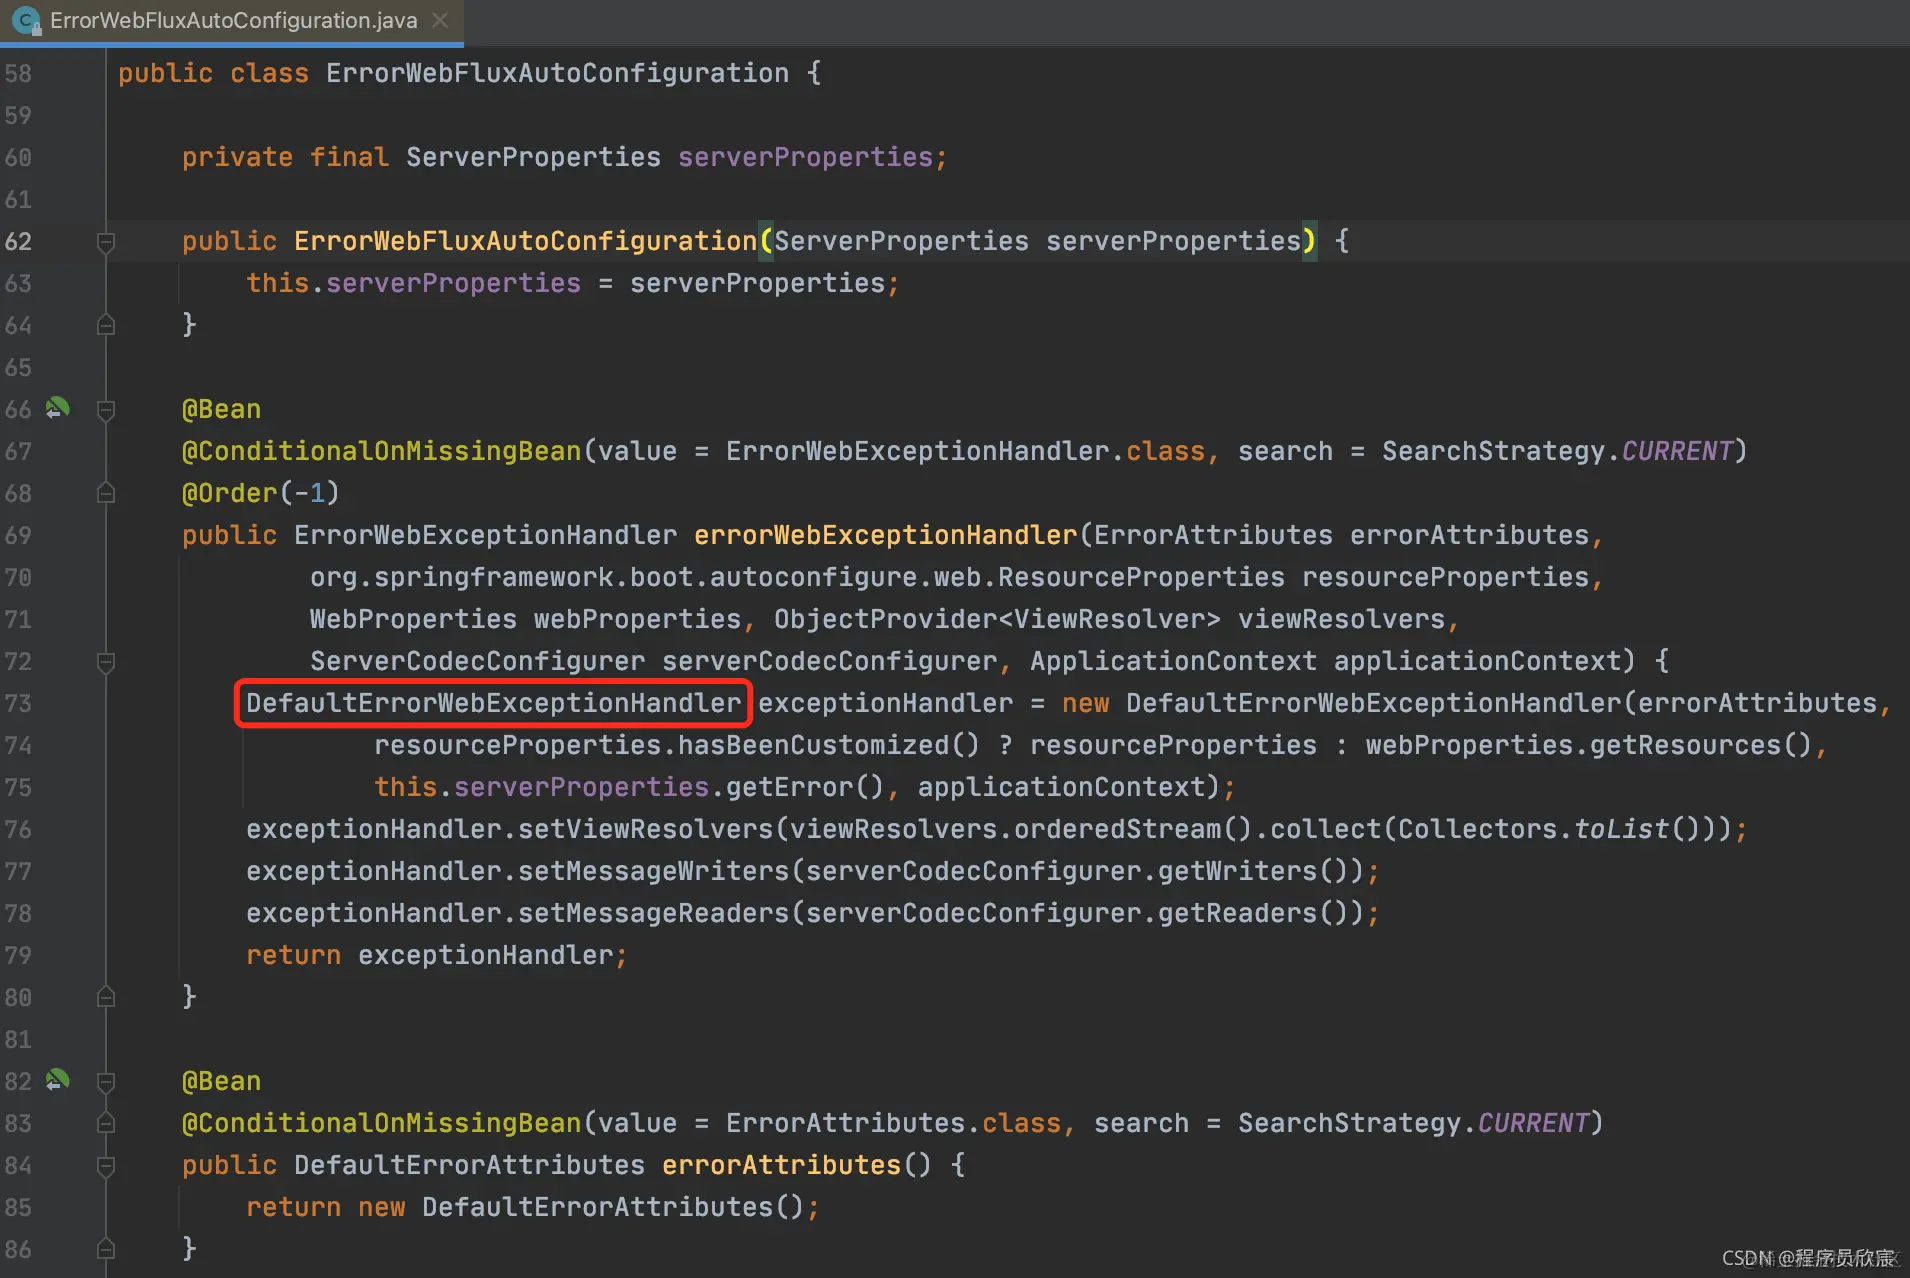Image resolution: width=1910 pixels, height=1278 pixels.
Task: Click ObjectProvider<ViewResolver> on line 71
Action: [997, 619]
